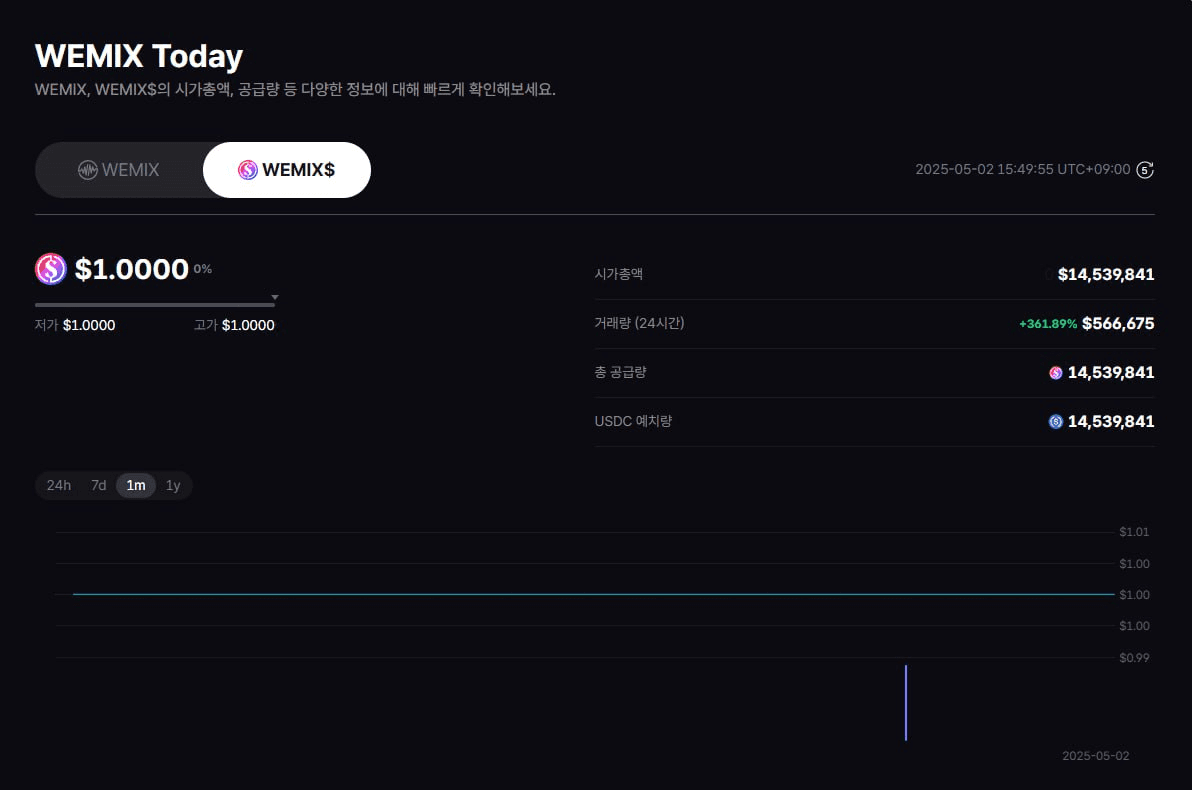Click the 고가 $1.0000 high price
Viewport: 1192px width, 790px height.
pyautogui.click(x=234, y=325)
